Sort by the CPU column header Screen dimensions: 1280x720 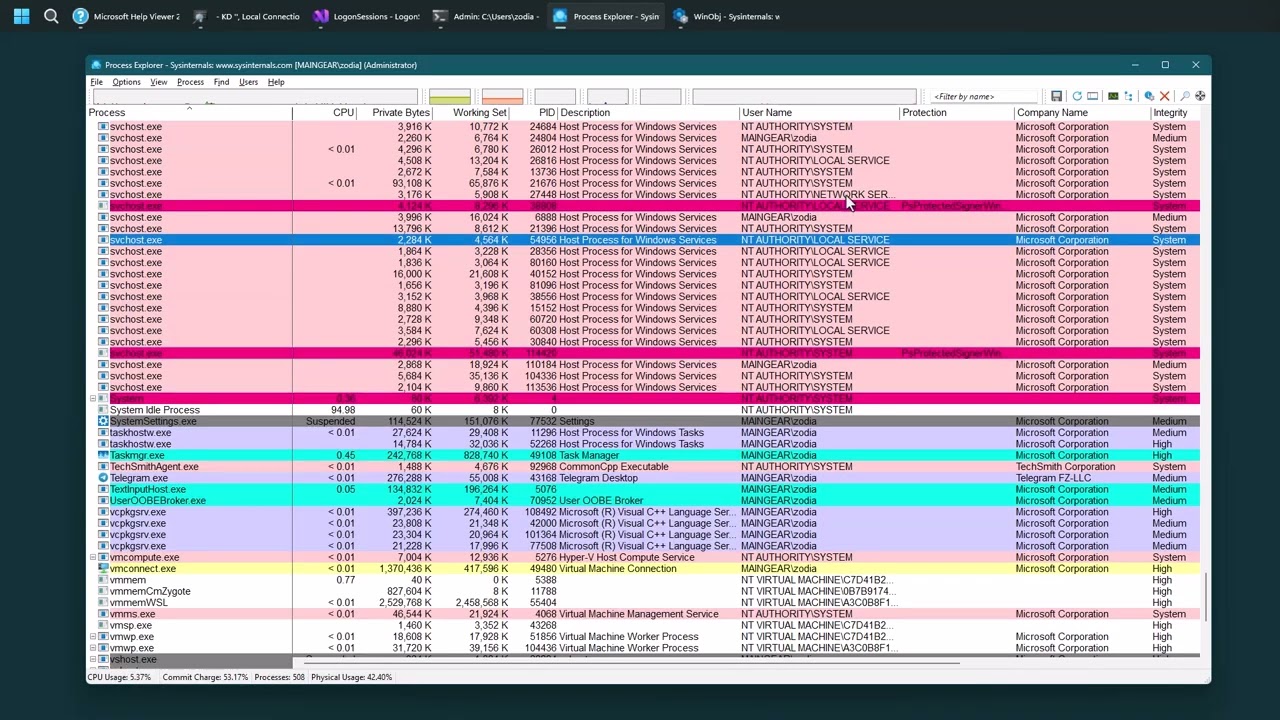click(x=325, y=113)
